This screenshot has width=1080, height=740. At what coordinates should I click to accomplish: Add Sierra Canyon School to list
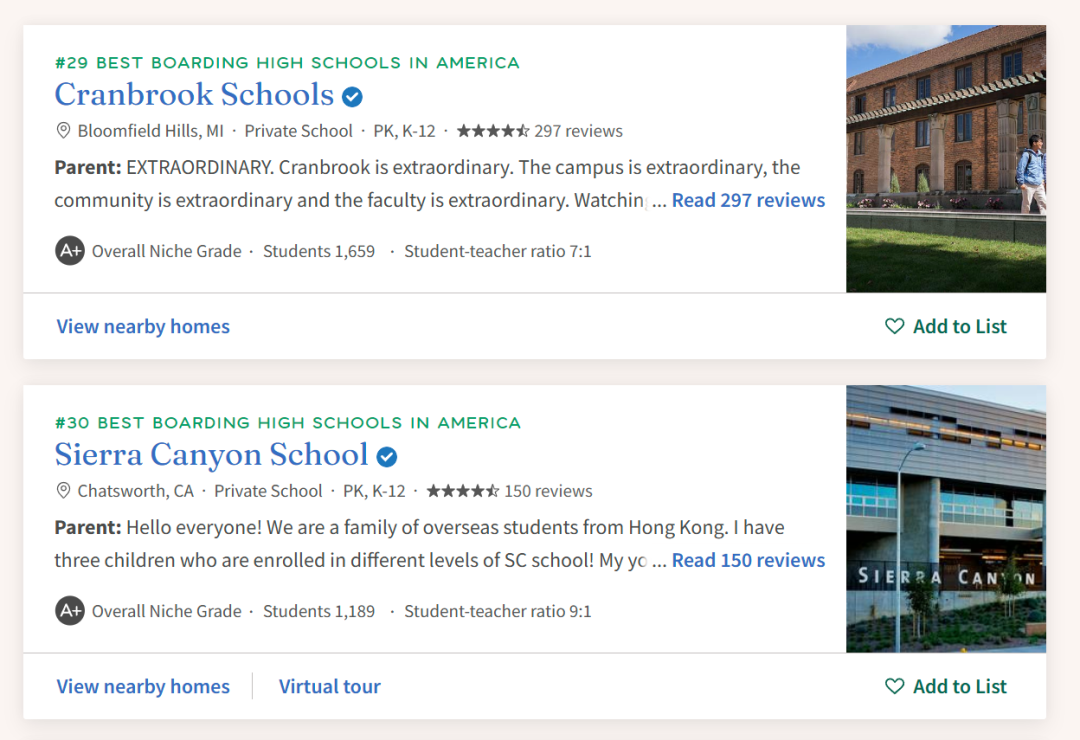(946, 686)
